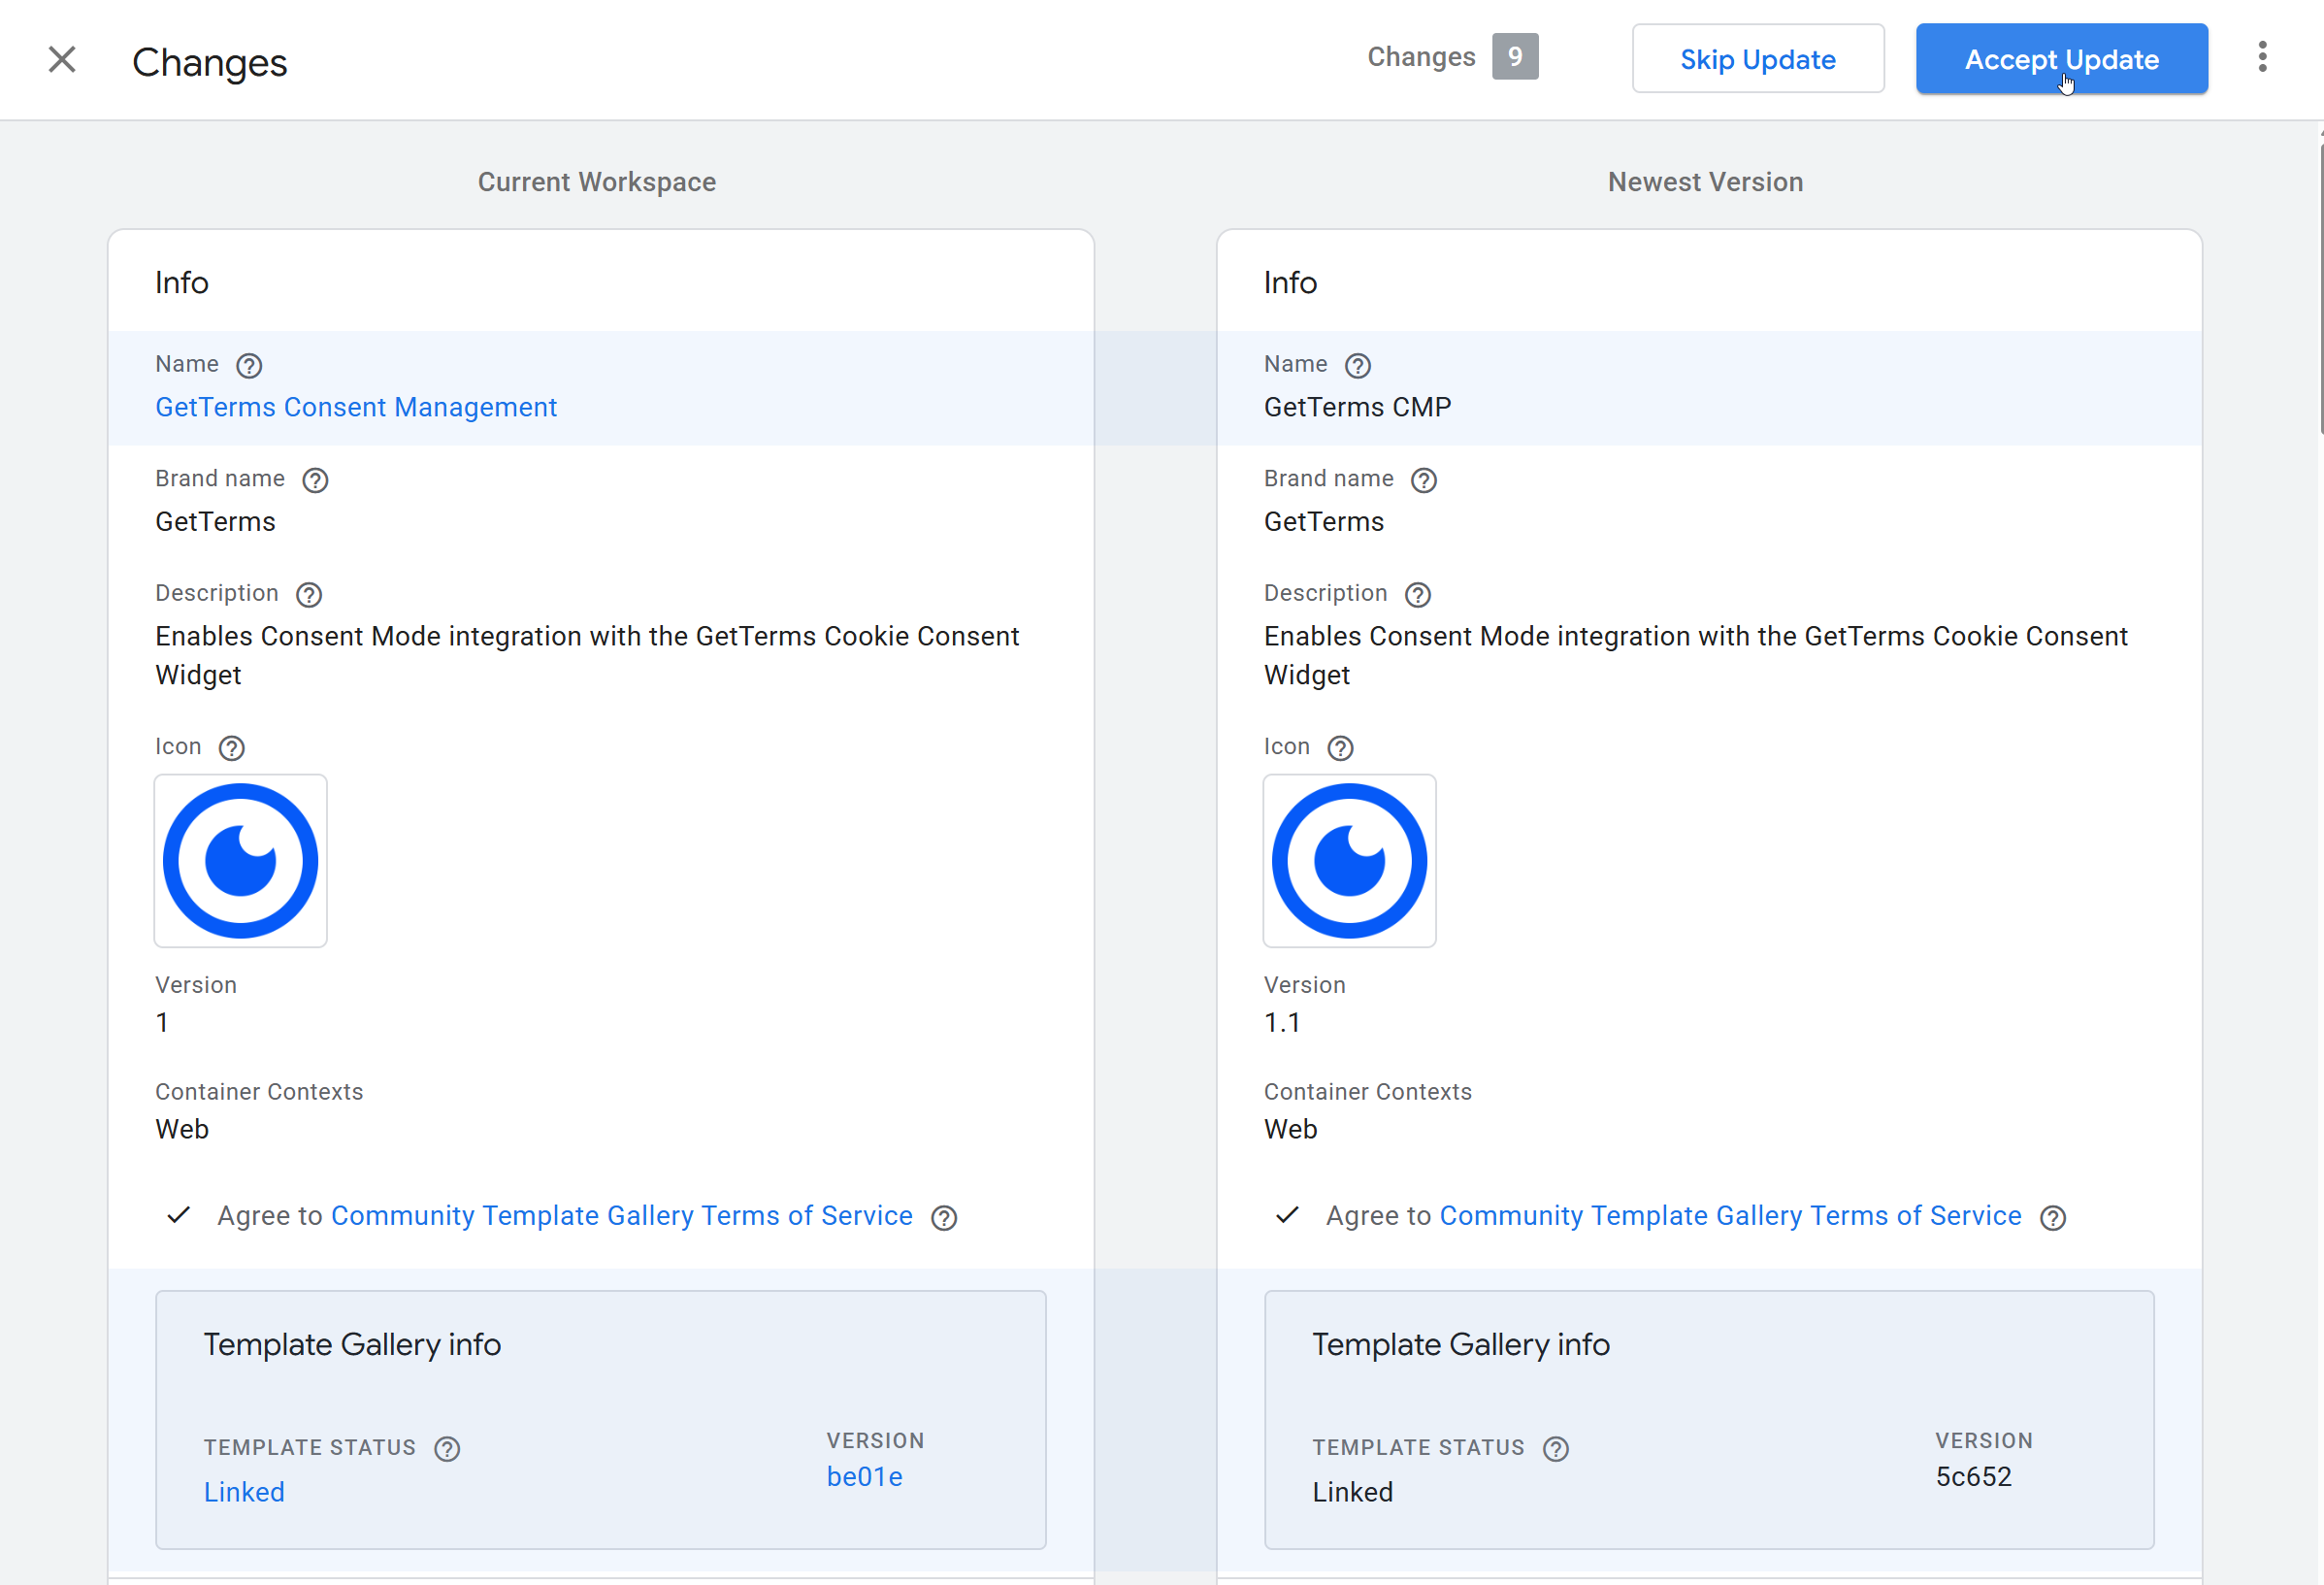The width and height of the screenshot is (2324, 1585).
Task: Click the GetTerms Consent Management name link
Action: click(356, 408)
